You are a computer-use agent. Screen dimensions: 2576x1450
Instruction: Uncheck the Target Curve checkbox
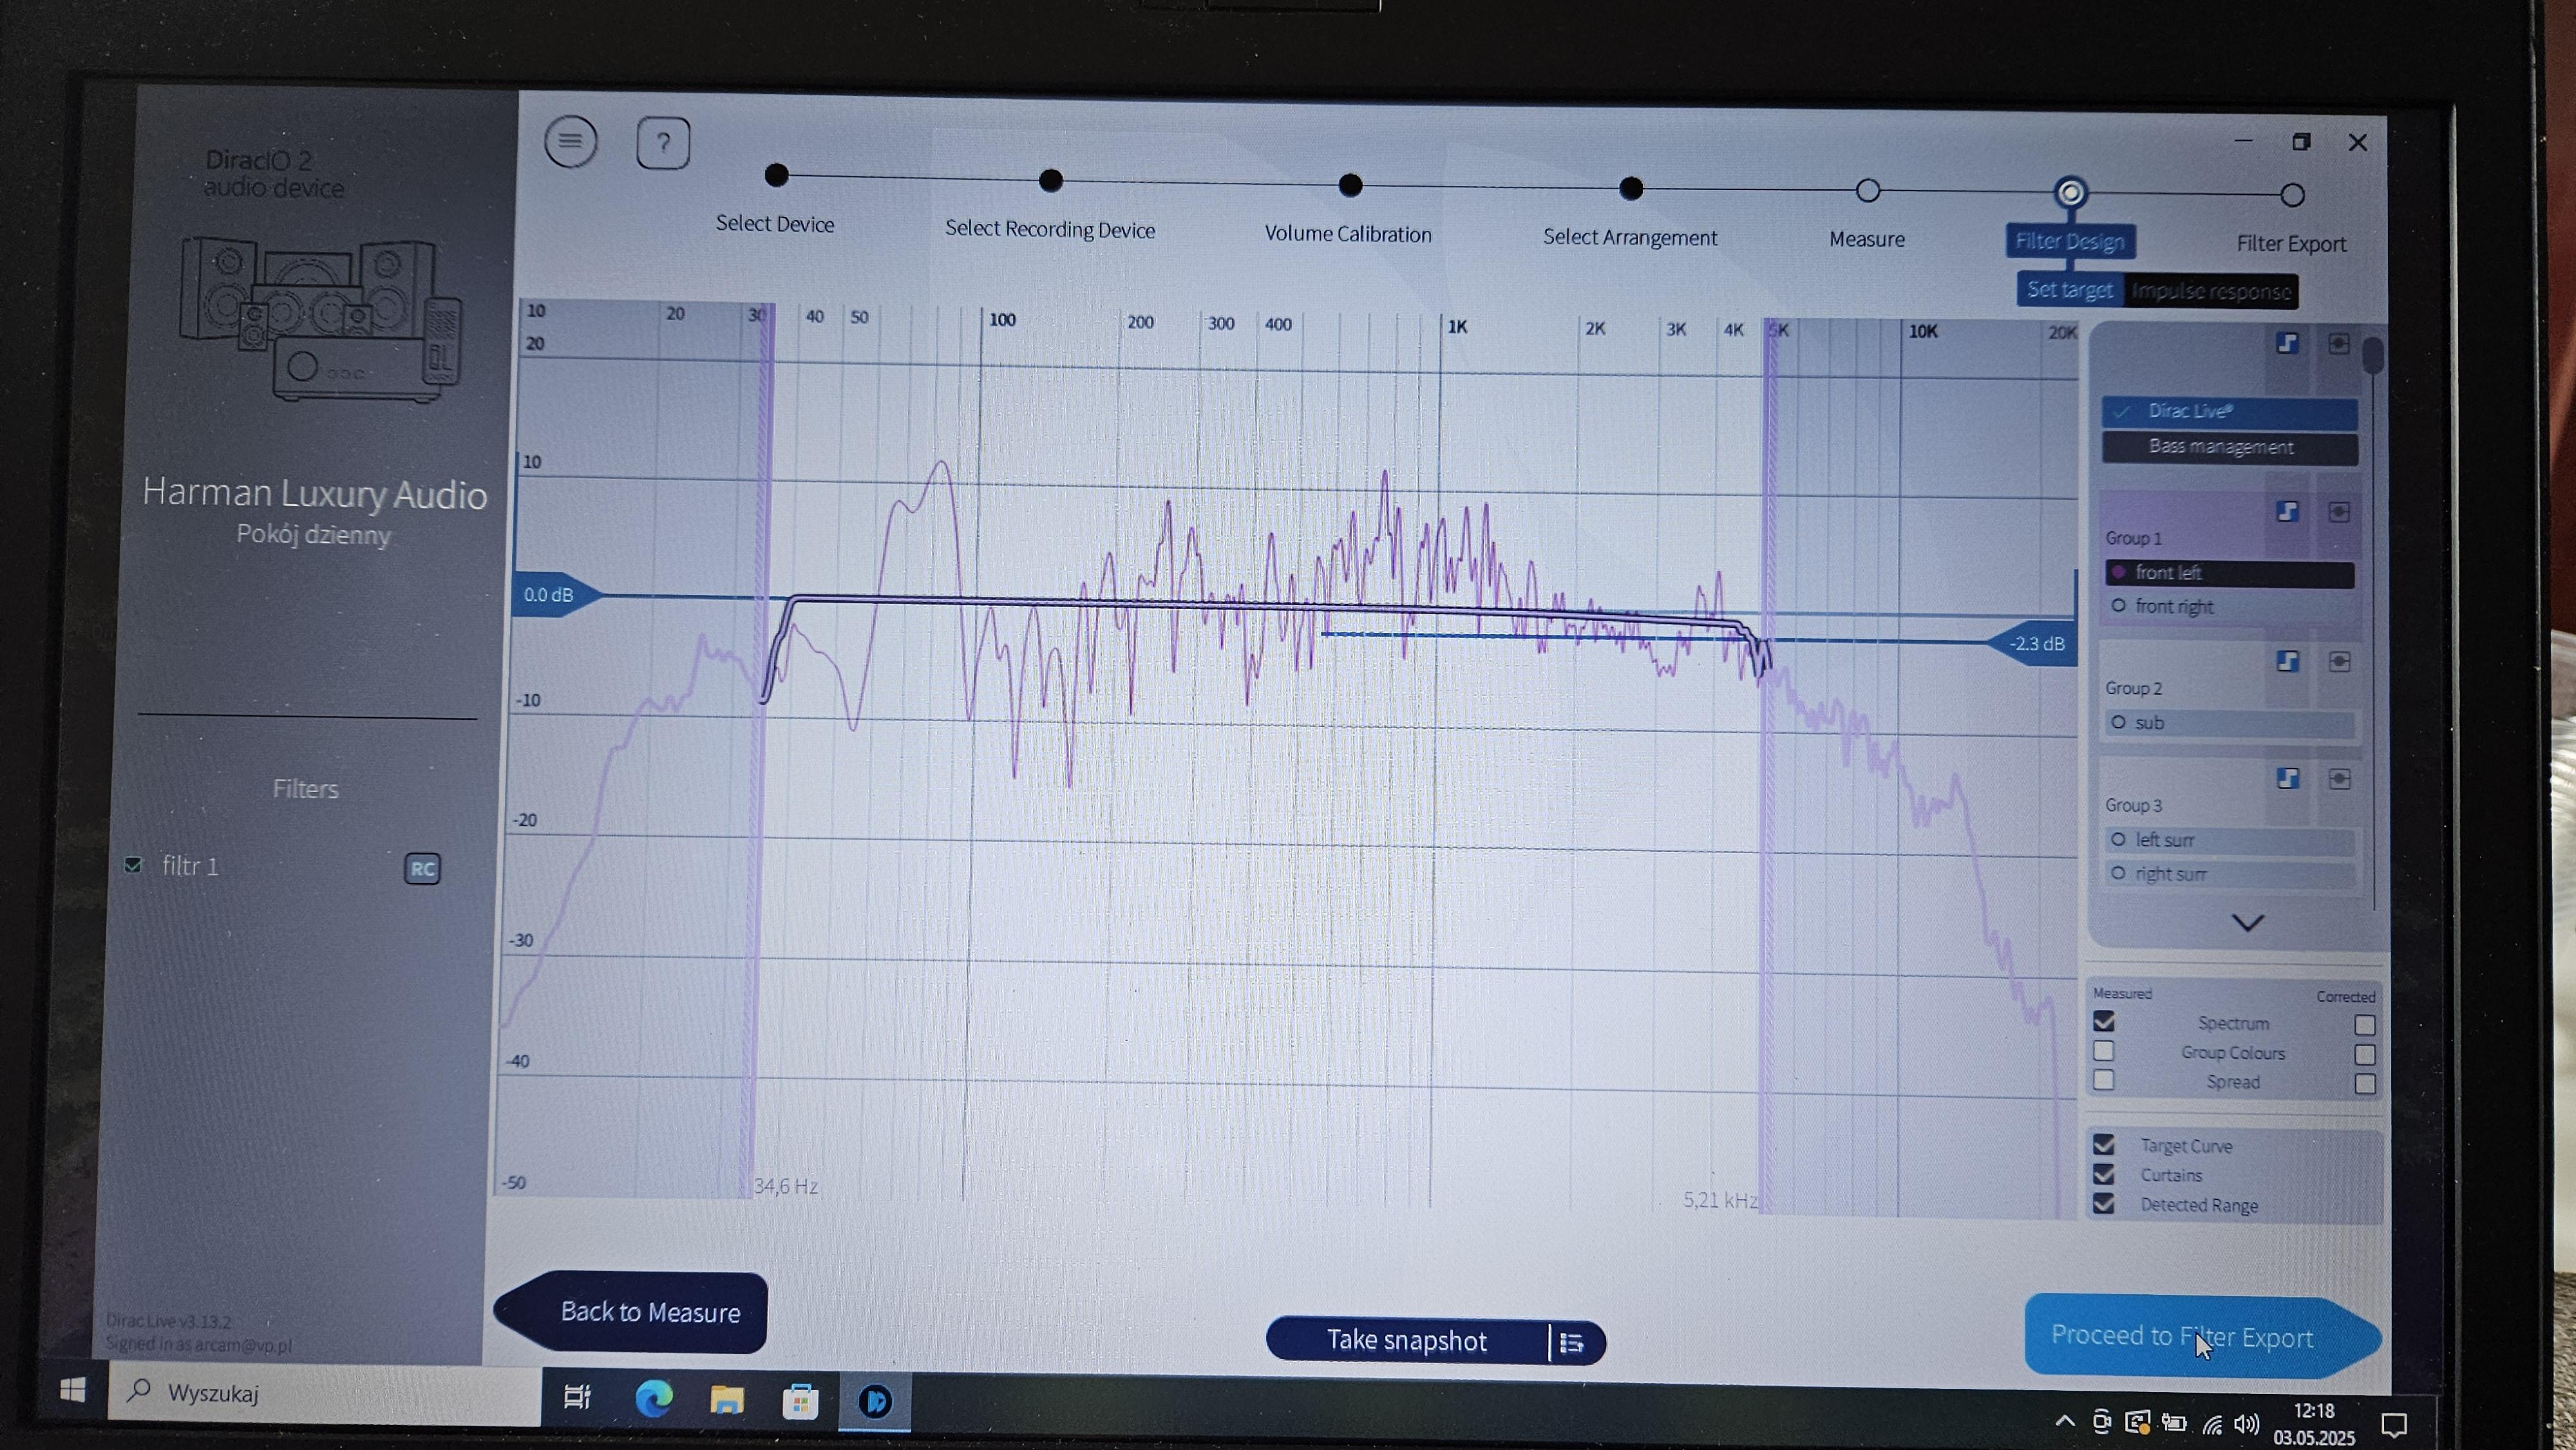click(x=2104, y=1144)
